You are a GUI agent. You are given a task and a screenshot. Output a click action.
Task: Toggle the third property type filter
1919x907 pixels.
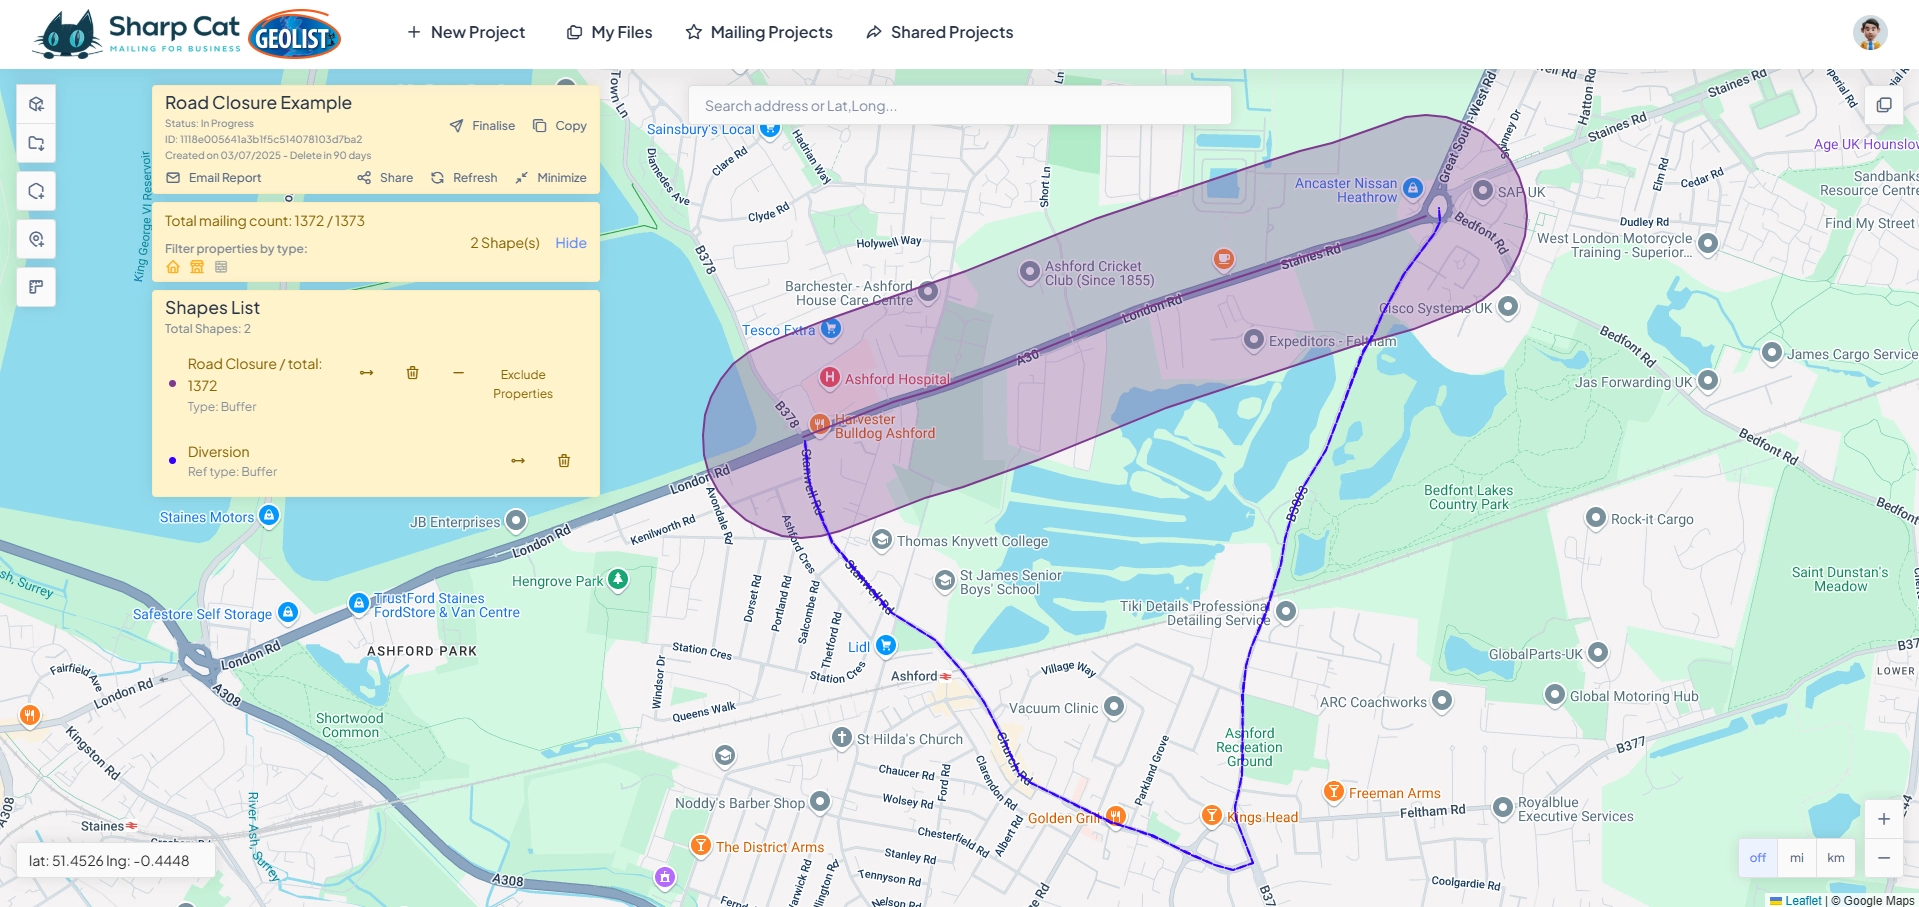(x=221, y=267)
